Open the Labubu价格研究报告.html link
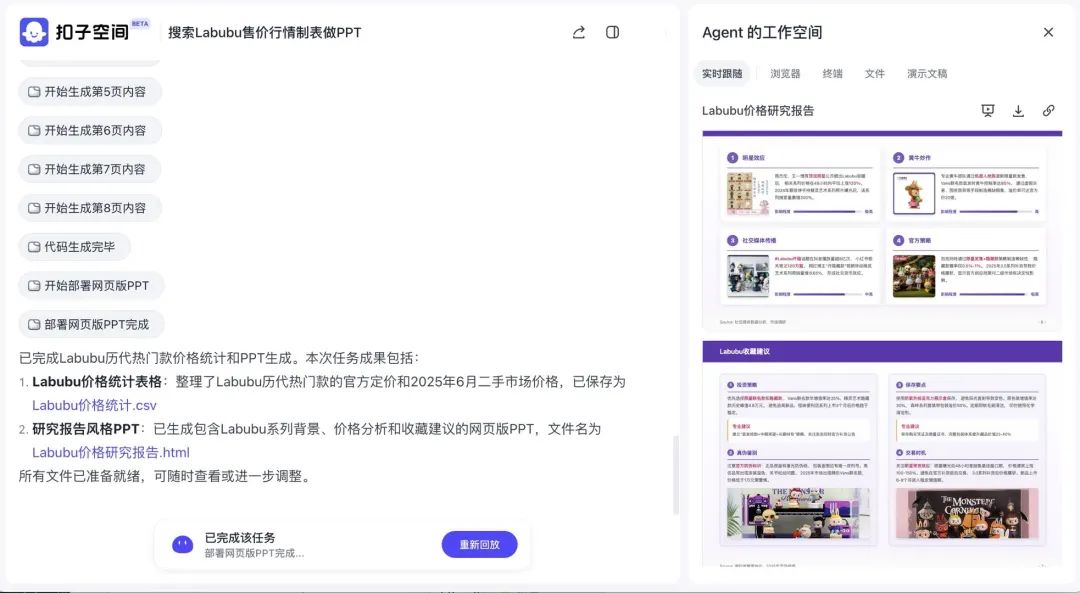 (x=111, y=452)
